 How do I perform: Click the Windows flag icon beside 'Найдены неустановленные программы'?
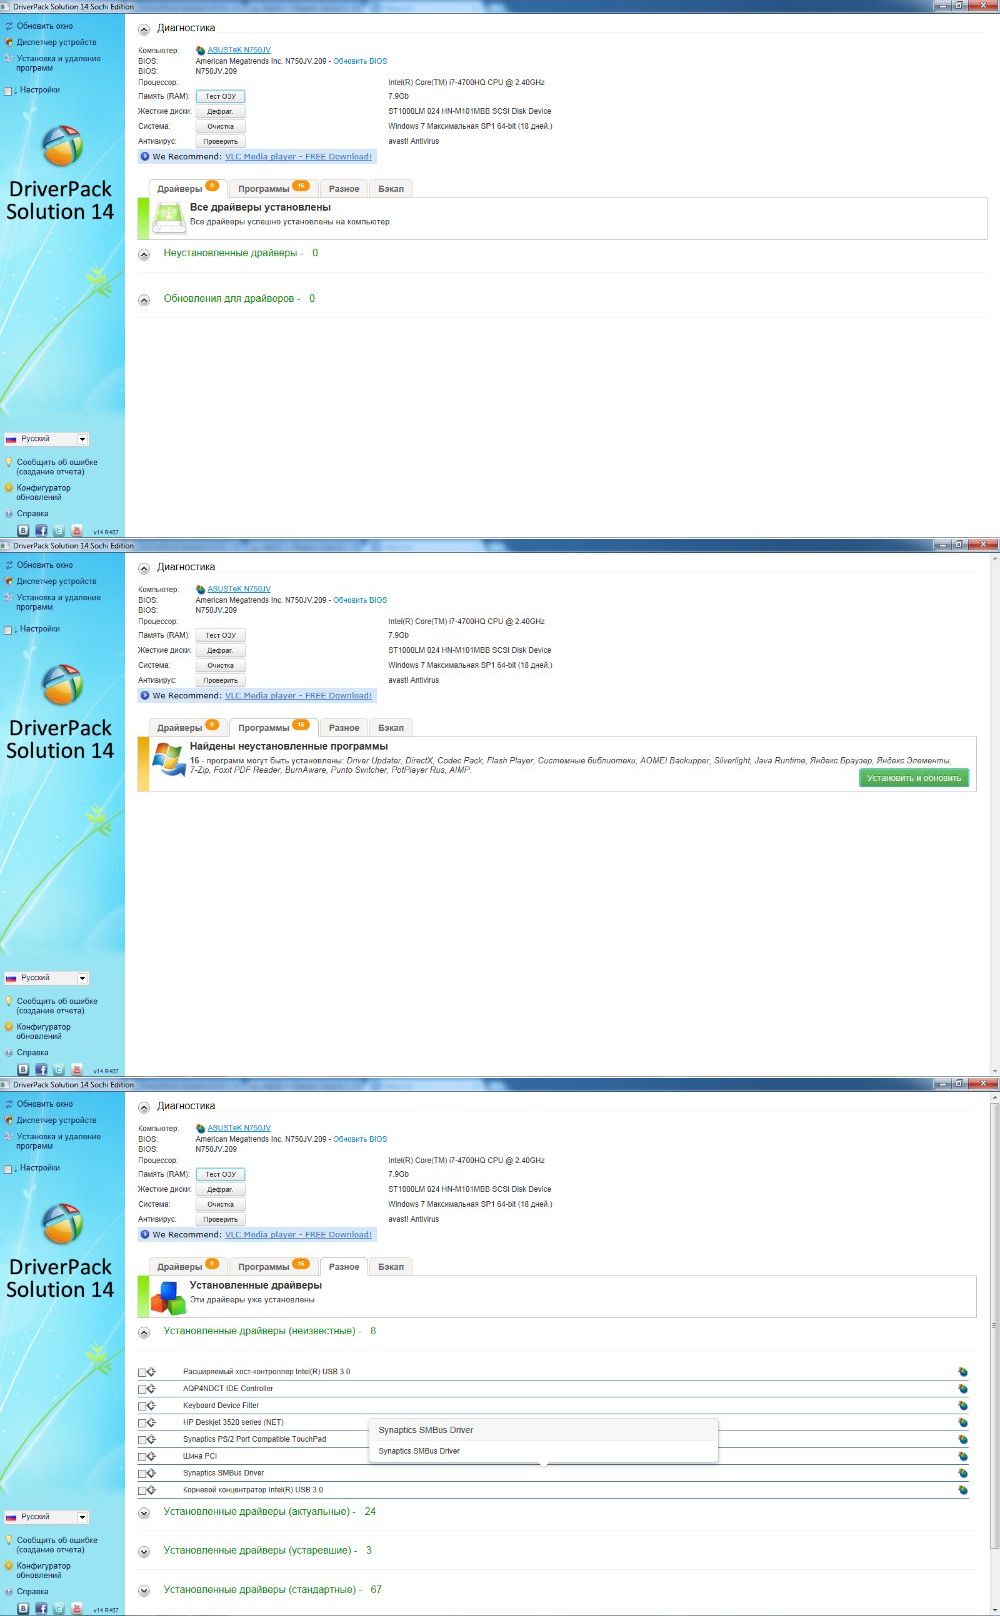(x=167, y=759)
